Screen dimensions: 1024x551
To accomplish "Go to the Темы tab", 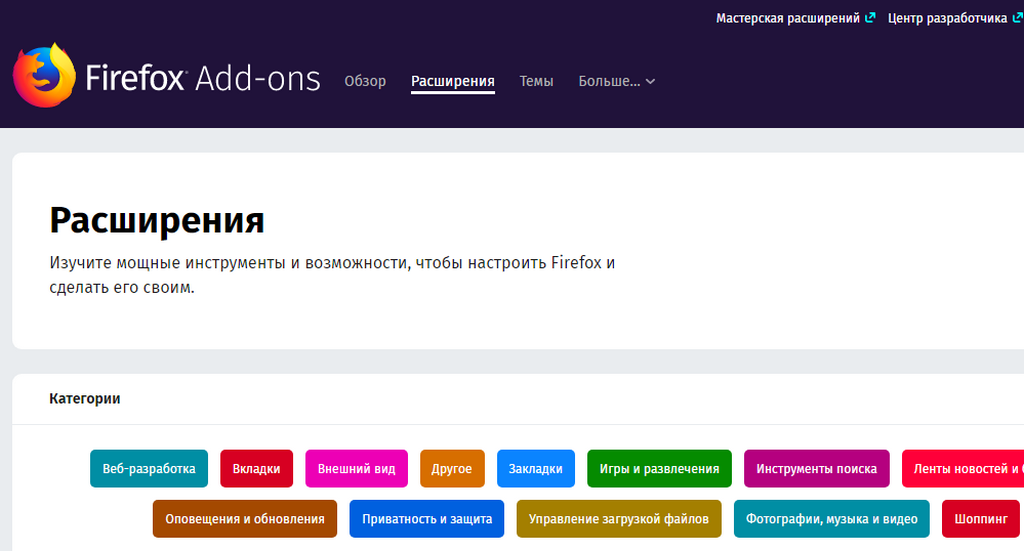I will (536, 81).
